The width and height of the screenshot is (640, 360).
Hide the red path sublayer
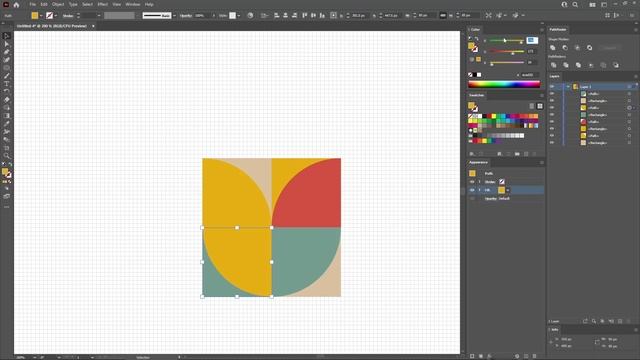pos(552,122)
